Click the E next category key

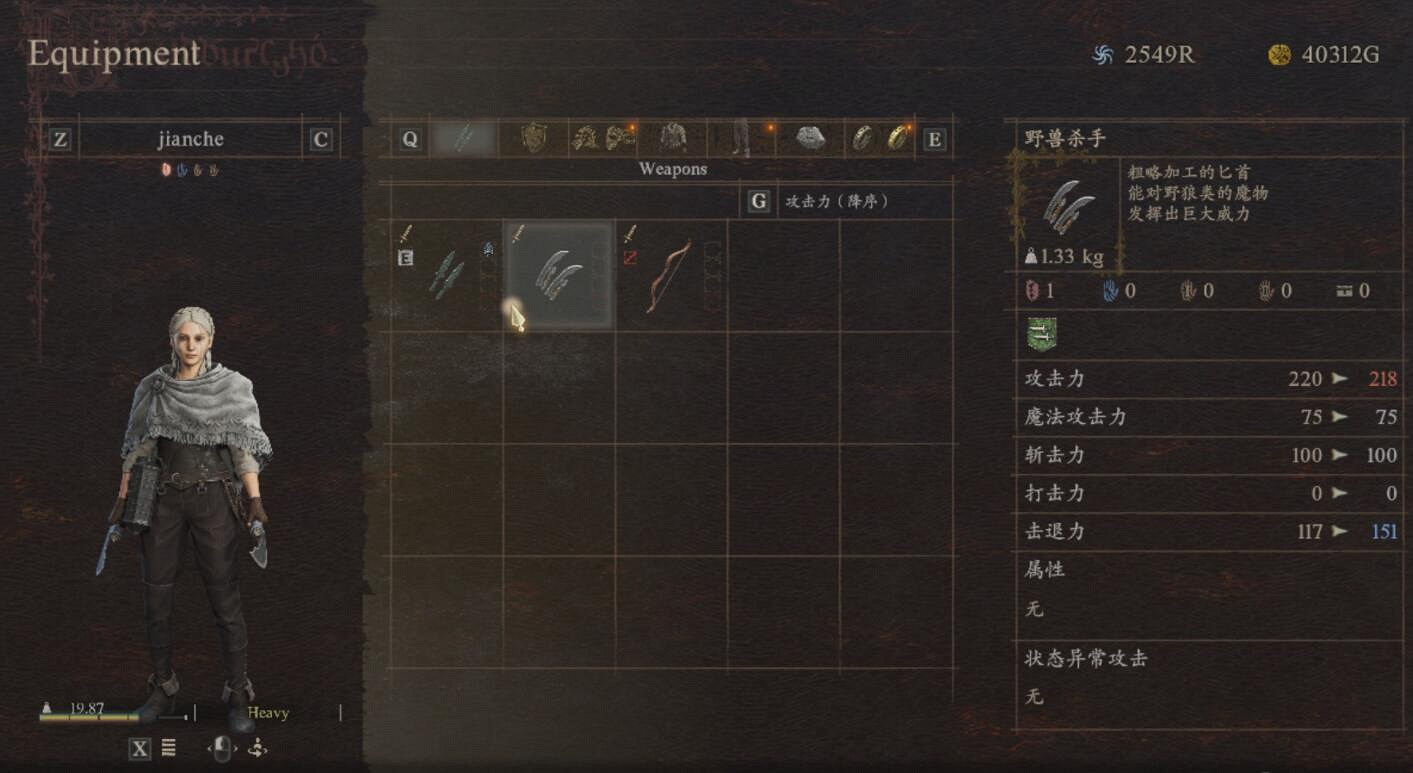tap(934, 139)
